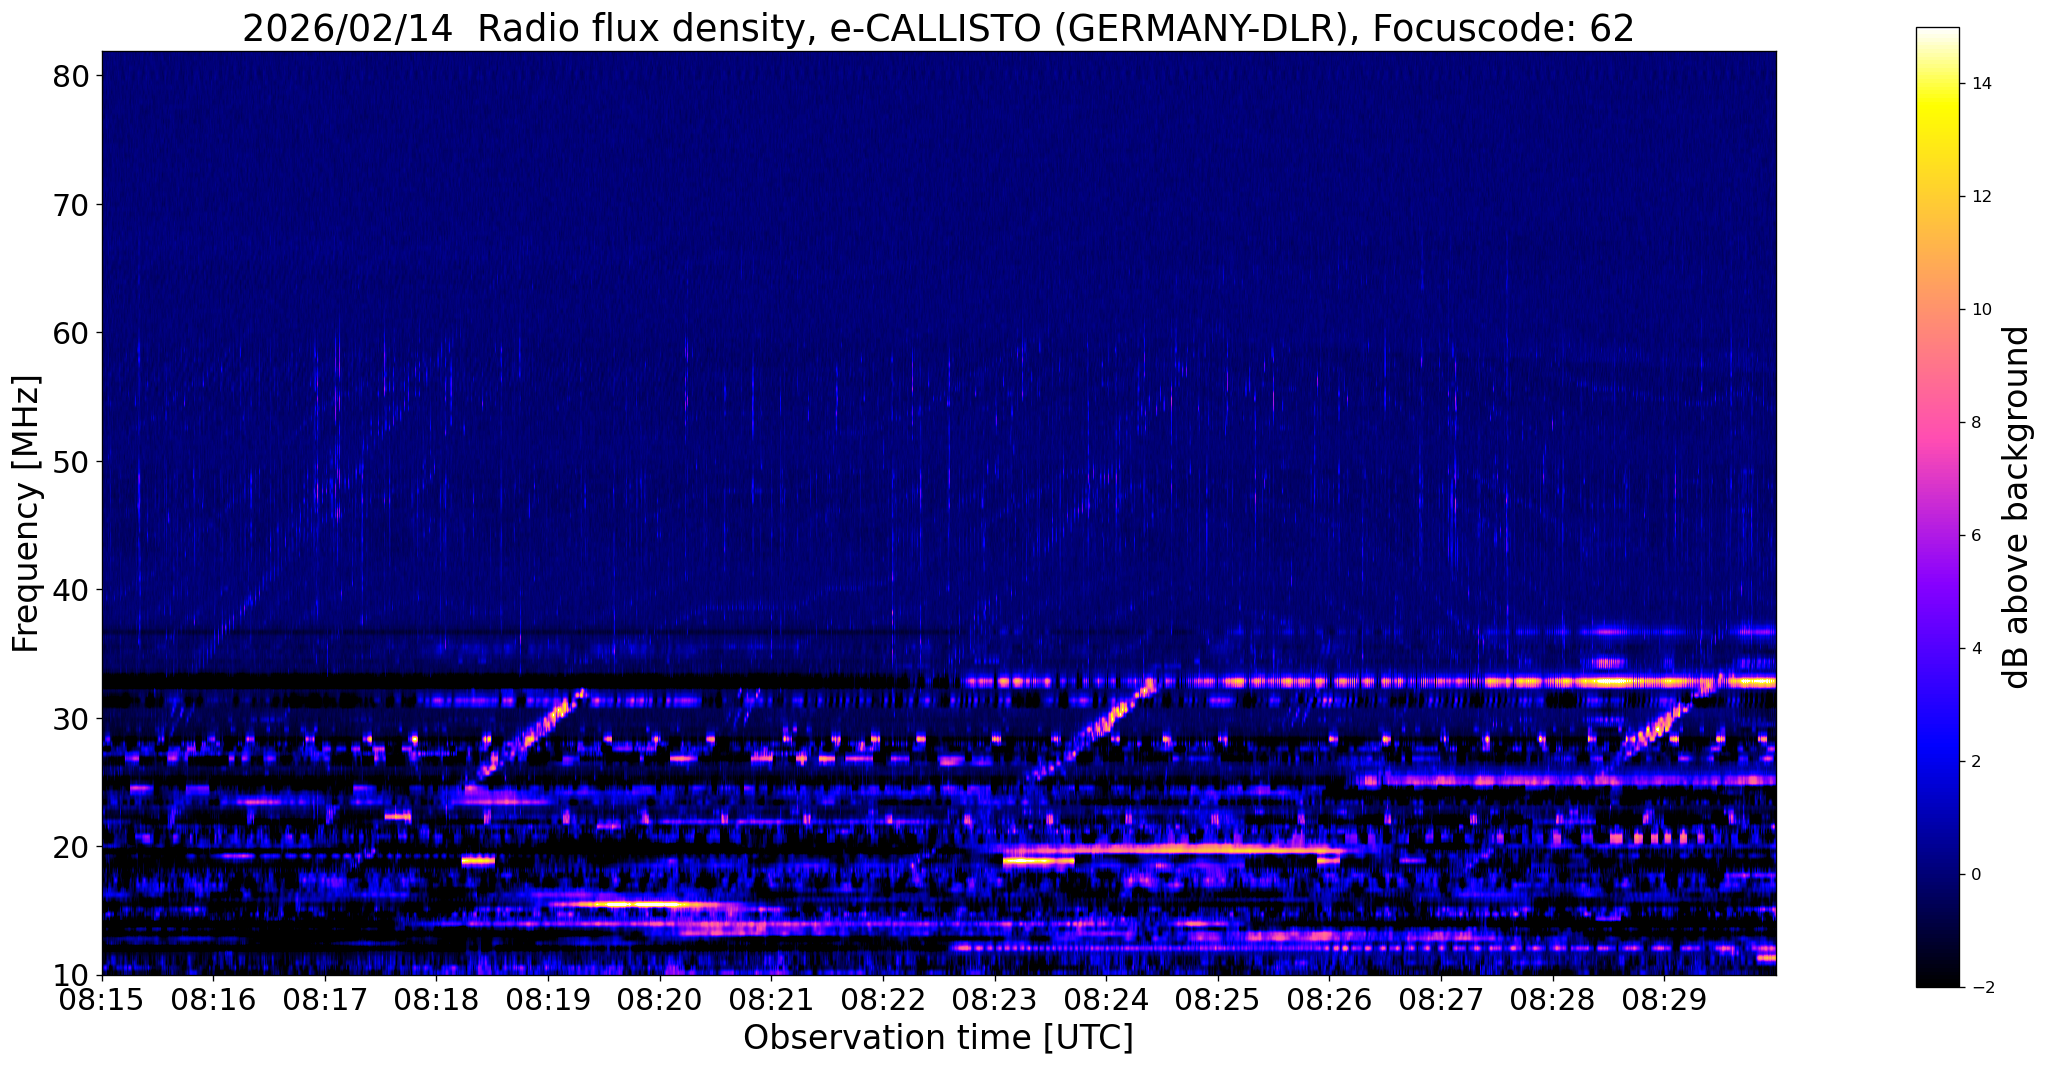The height and width of the screenshot is (1067, 2047).
Task: Click the 10 MHz frequency tick label
Action: coord(71,975)
